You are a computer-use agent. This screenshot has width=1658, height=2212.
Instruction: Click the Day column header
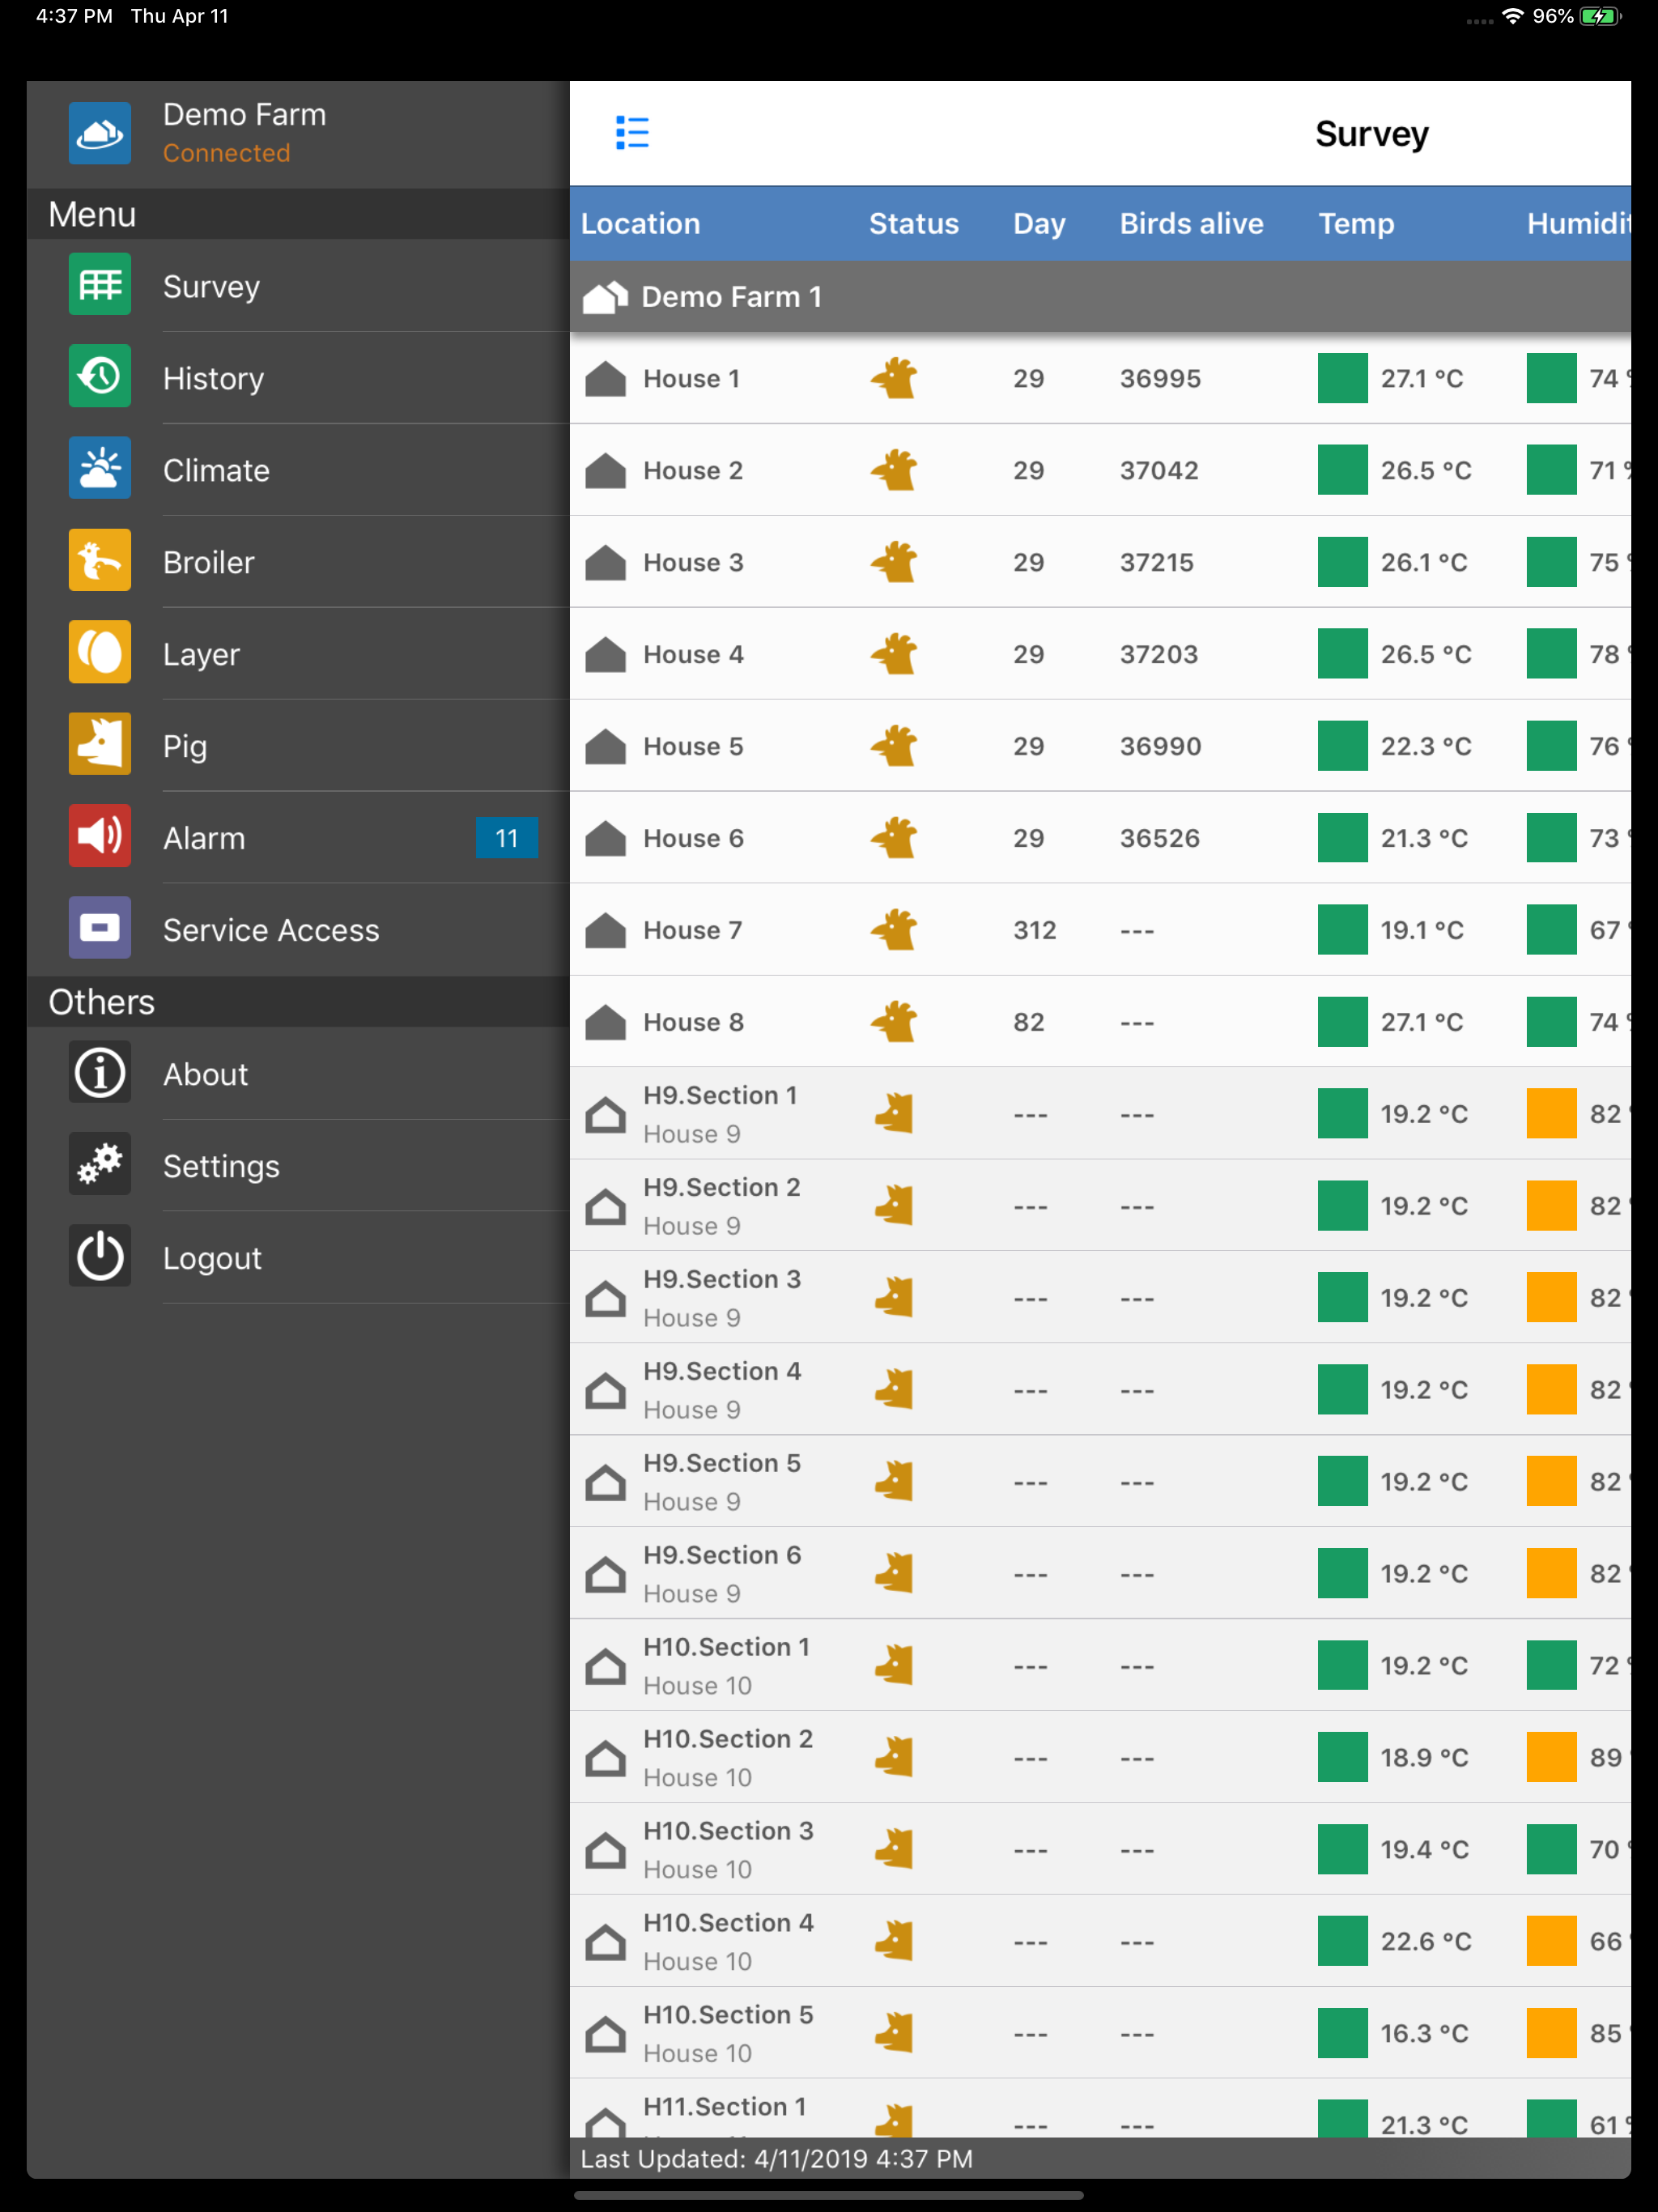click(x=1039, y=224)
